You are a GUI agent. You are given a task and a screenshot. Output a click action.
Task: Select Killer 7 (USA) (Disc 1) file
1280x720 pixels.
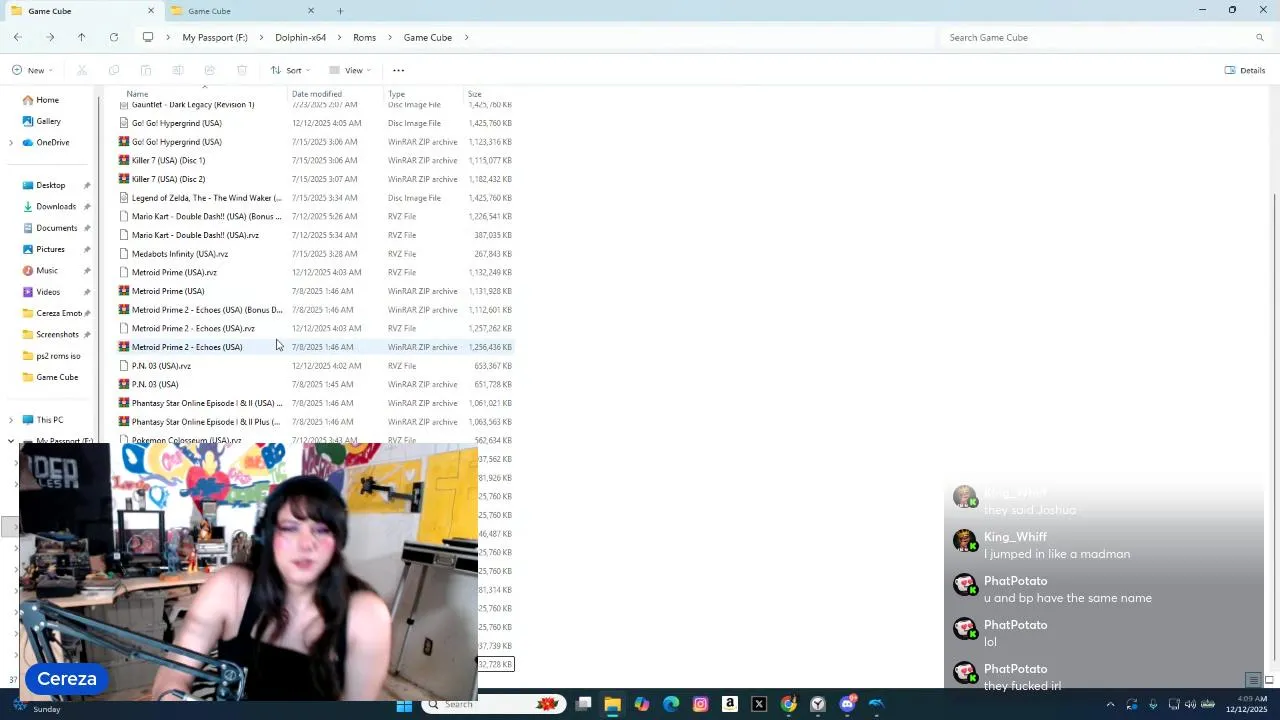[315, 160]
